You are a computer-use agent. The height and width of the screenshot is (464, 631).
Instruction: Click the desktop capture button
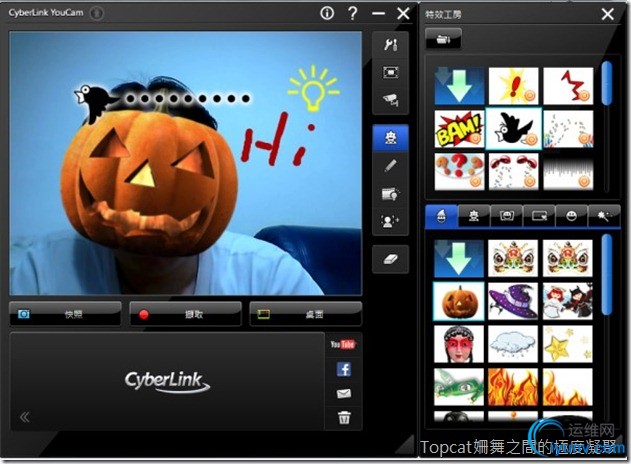point(305,314)
